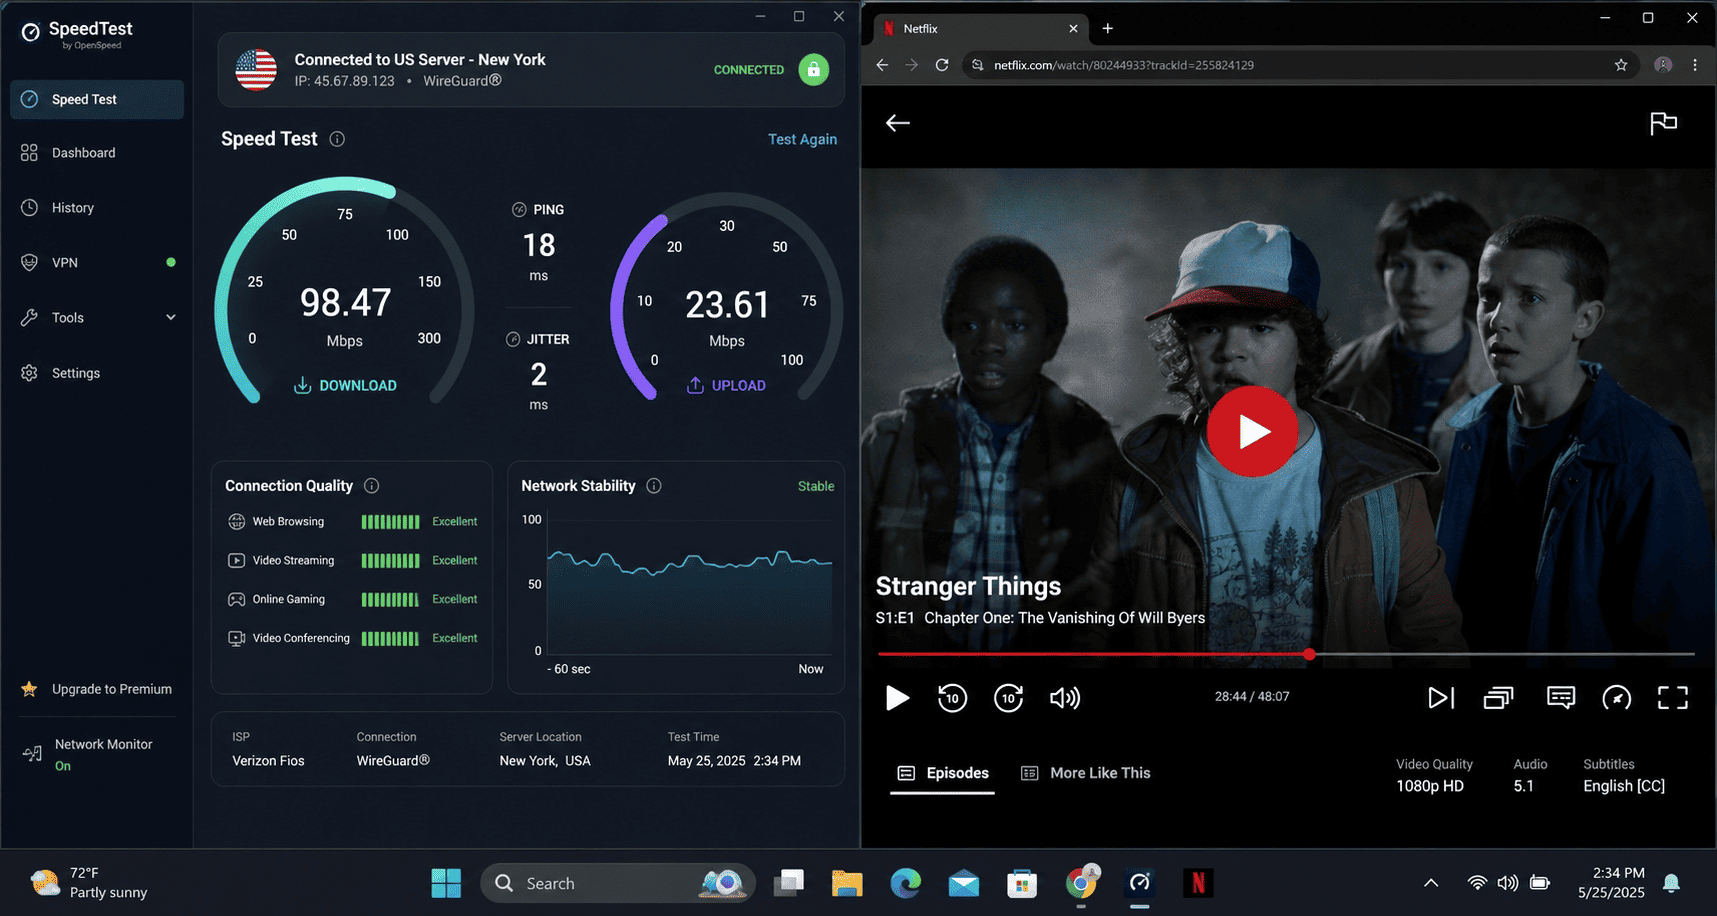Switch to the Episodes tab
Screen dimensions: 1717x916
pos(943,773)
